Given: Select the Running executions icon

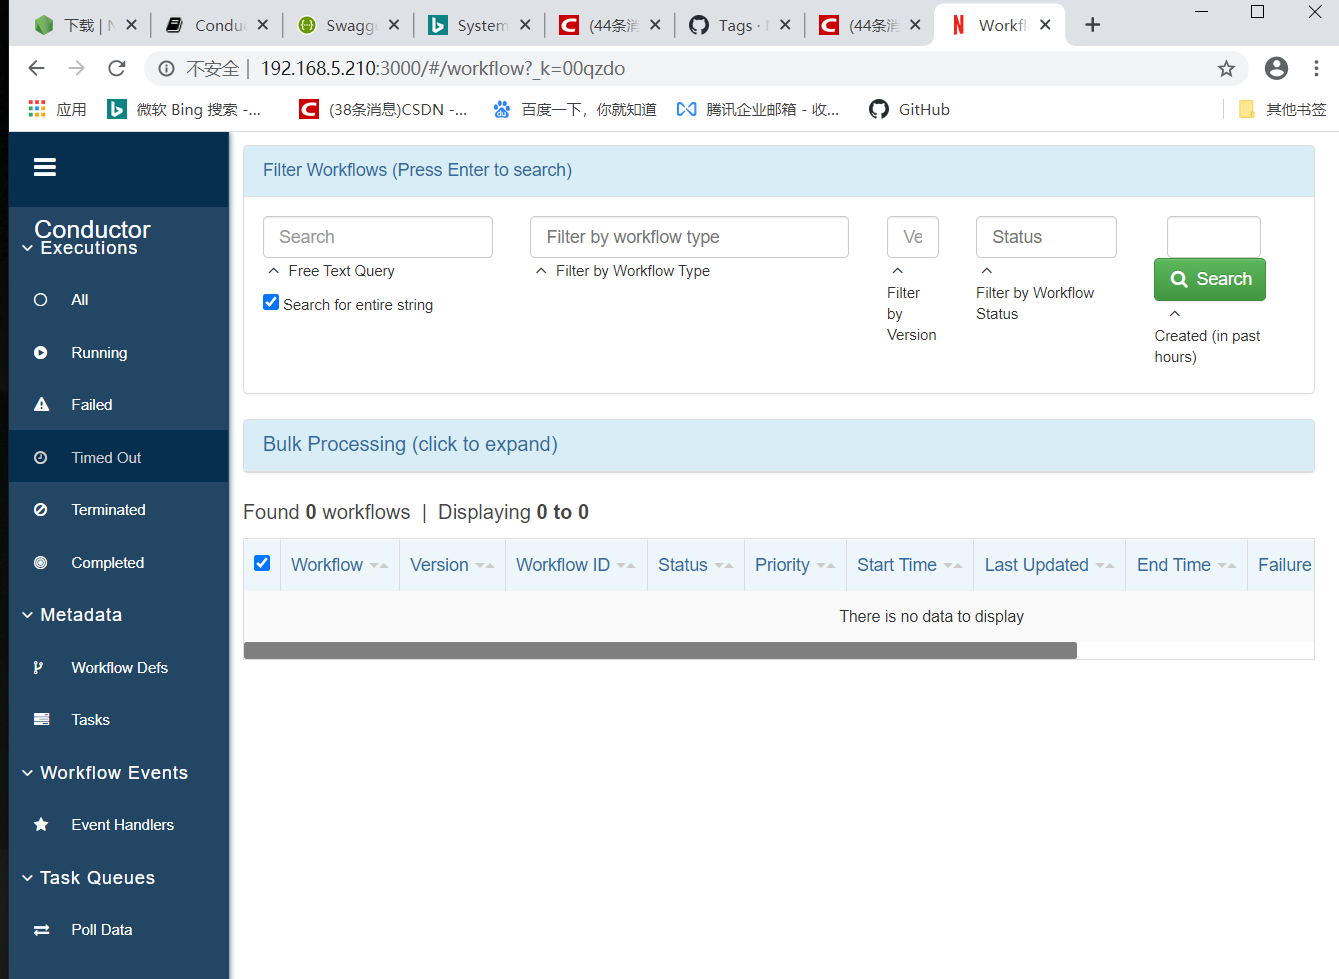Looking at the screenshot, I should [40, 352].
